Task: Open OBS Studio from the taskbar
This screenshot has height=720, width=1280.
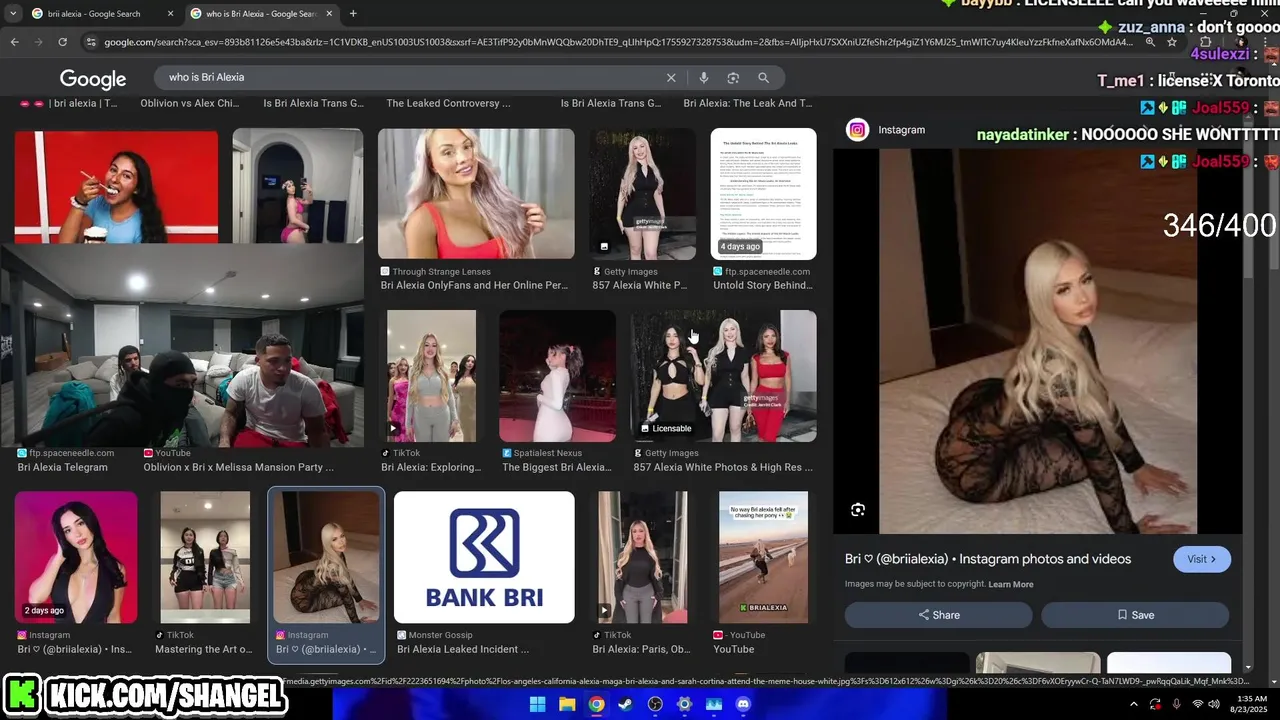Action: (655, 704)
